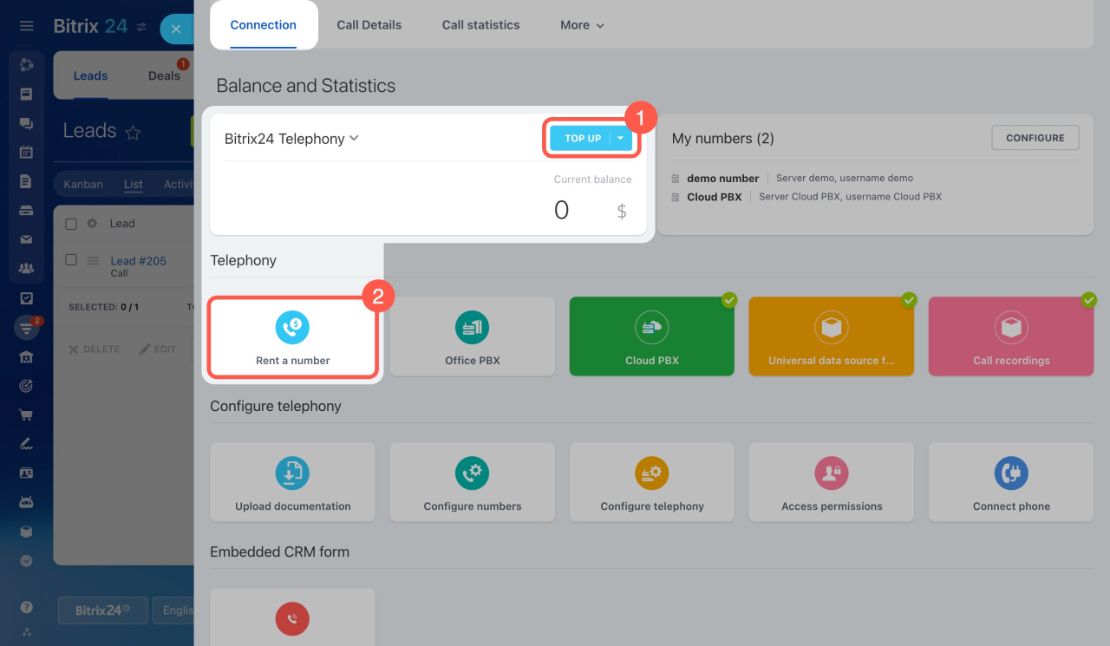
Task: Switch to the Deals tab
Action: [x=164, y=76]
